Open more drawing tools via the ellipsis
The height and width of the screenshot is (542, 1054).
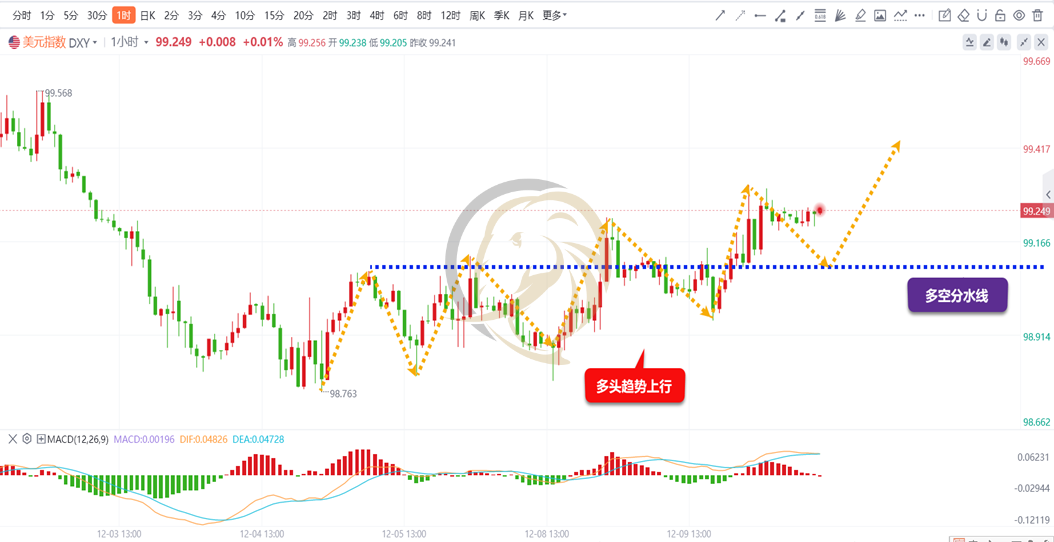pyautogui.click(x=920, y=15)
